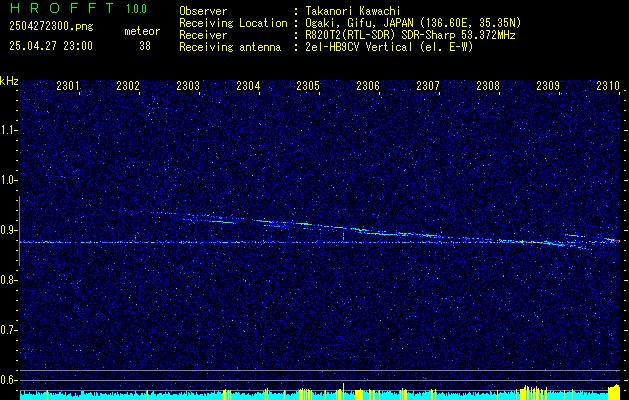Click the timestamp 25.04.27 23:00
Screen dimensions: 629x400
pos(51,46)
